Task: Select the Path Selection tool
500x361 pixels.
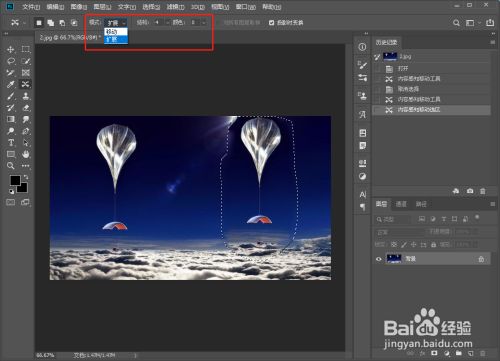Action: [26, 143]
